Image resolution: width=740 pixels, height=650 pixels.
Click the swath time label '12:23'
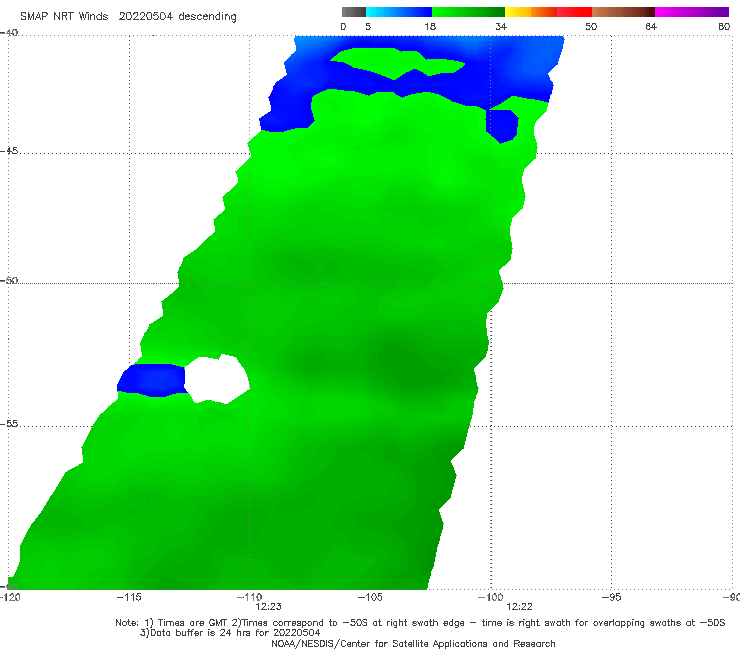pos(268,607)
